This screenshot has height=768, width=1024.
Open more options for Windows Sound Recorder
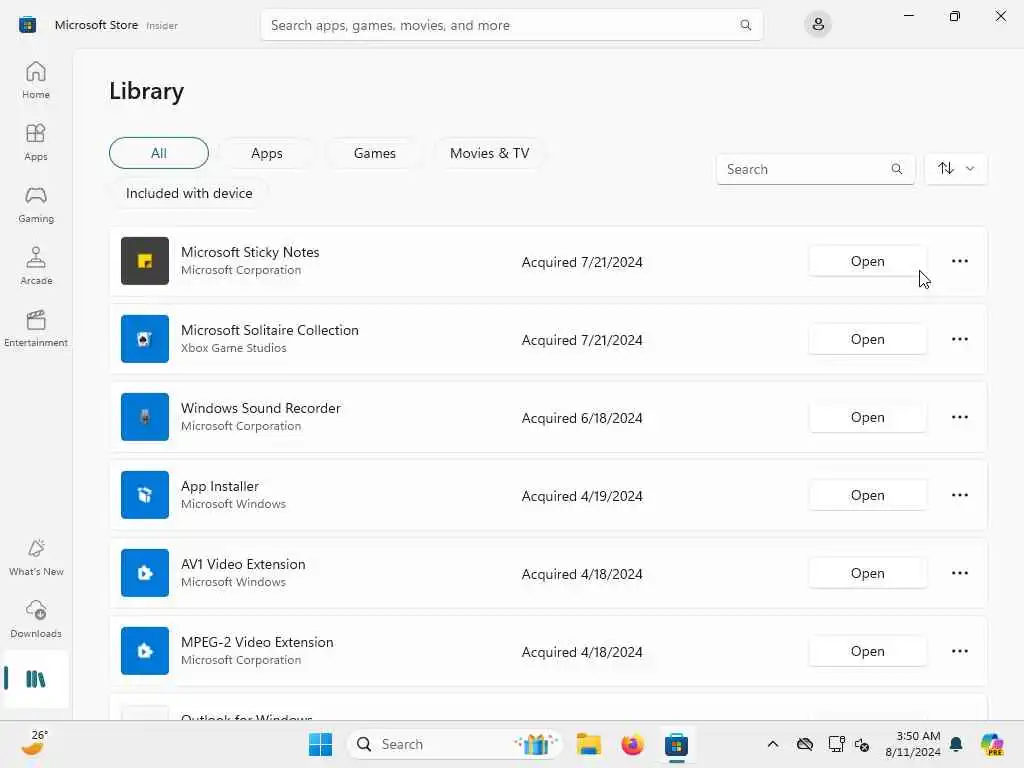pos(959,417)
